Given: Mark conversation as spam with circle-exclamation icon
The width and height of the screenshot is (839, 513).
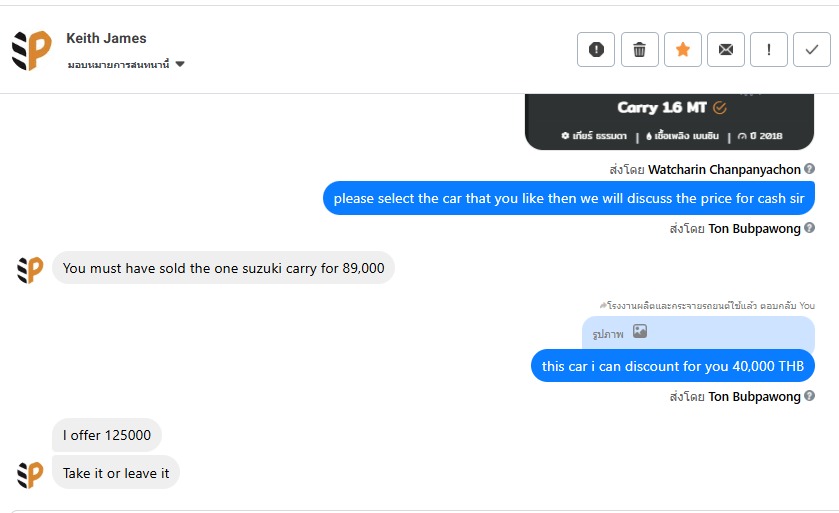Looking at the screenshot, I should pos(596,49).
